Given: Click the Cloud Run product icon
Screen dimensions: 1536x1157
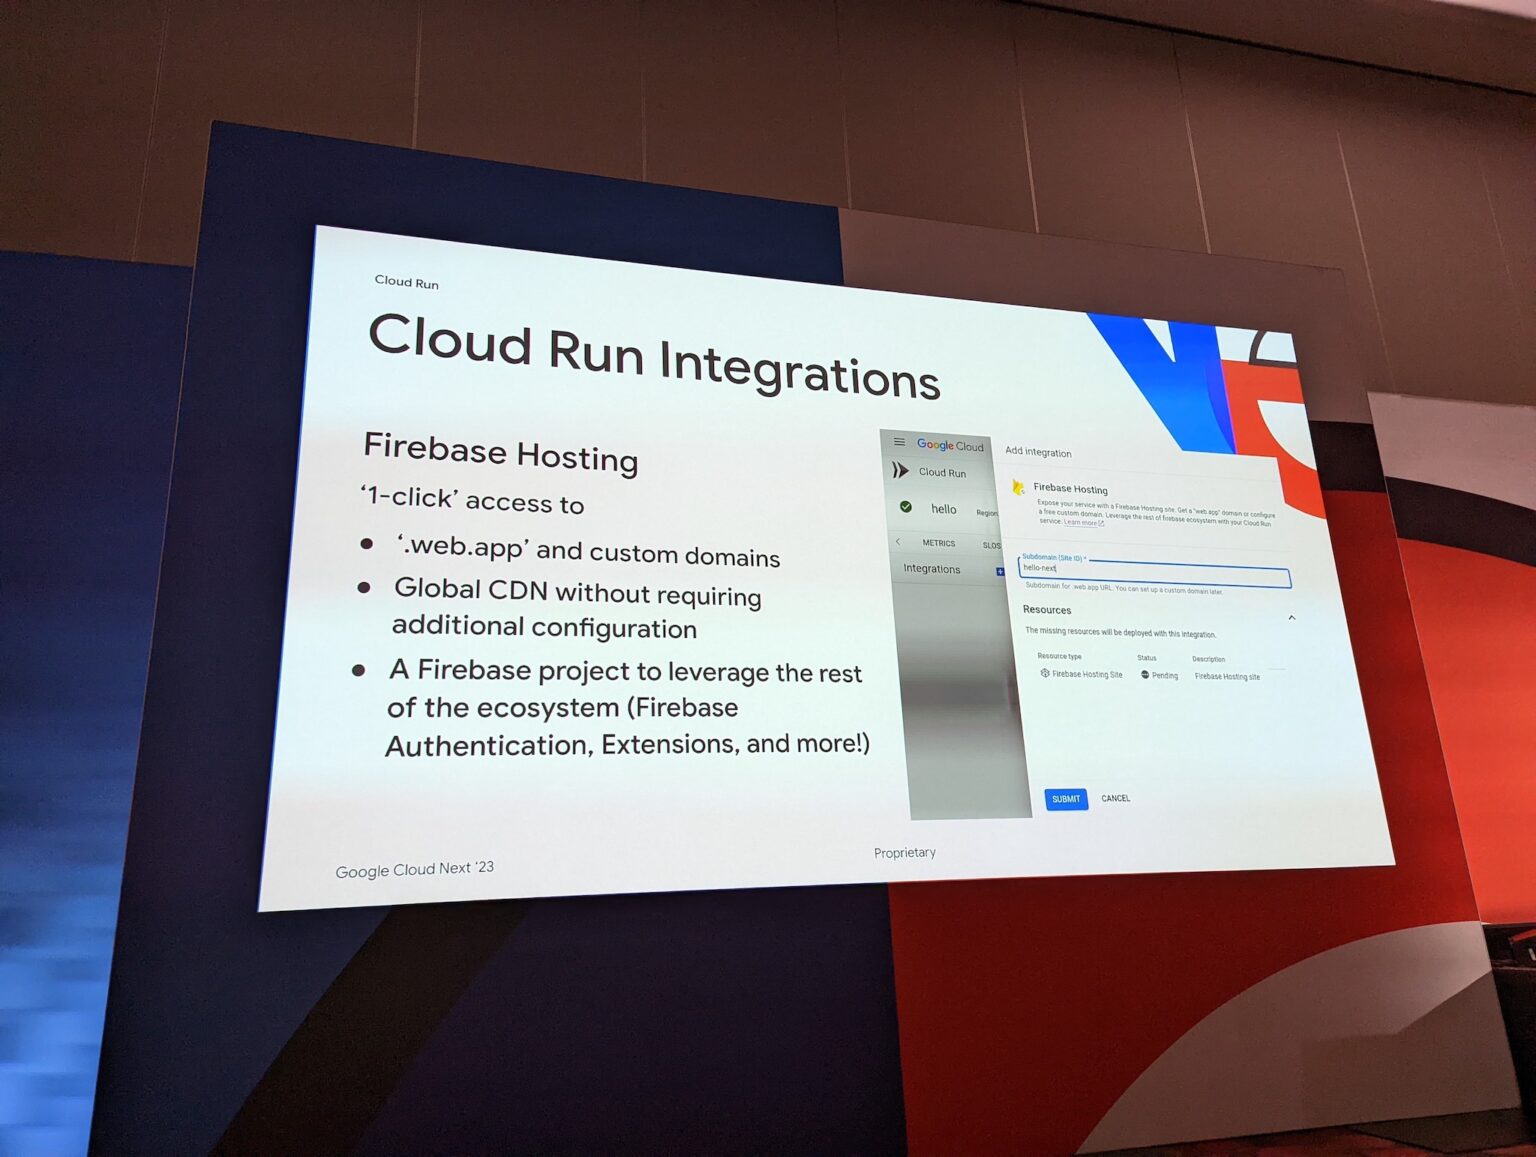Looking at the screenshot, I should click(x=900, y=470).
